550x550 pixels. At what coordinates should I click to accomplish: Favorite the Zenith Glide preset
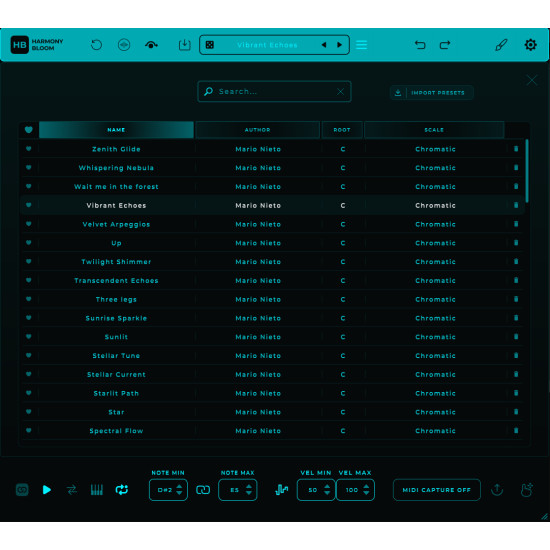point(29,149)
